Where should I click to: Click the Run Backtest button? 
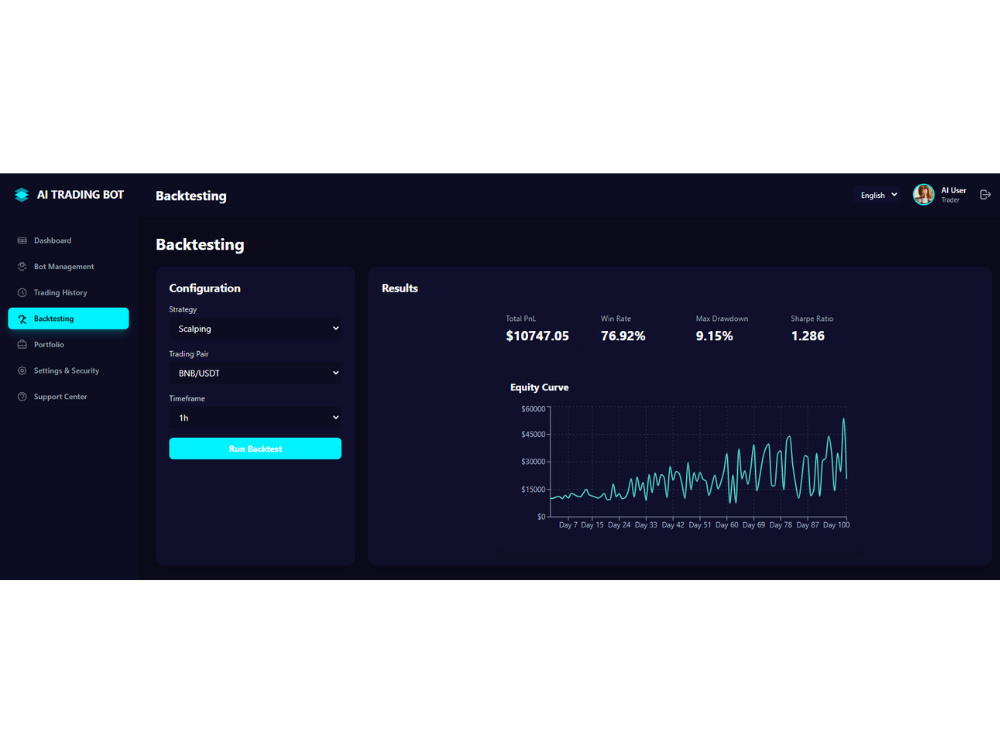click(x=255, y=448)
